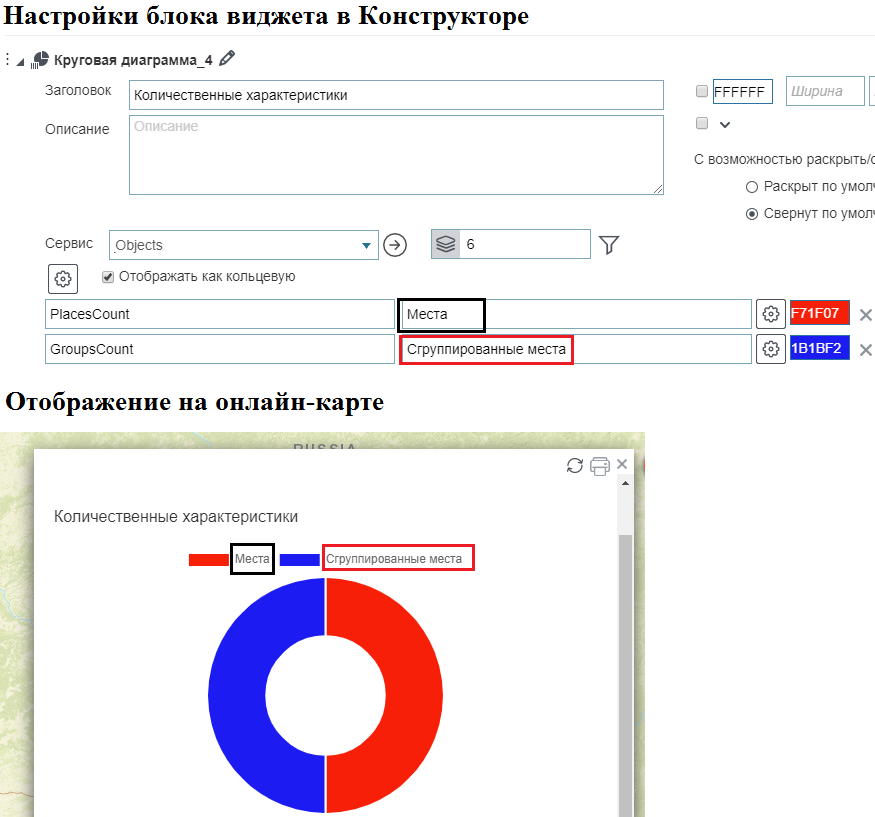The width and height of the screenshot is (875, 817).
Task: Uncheck Отображать как кольцевую checkbox
Action: 108,277
